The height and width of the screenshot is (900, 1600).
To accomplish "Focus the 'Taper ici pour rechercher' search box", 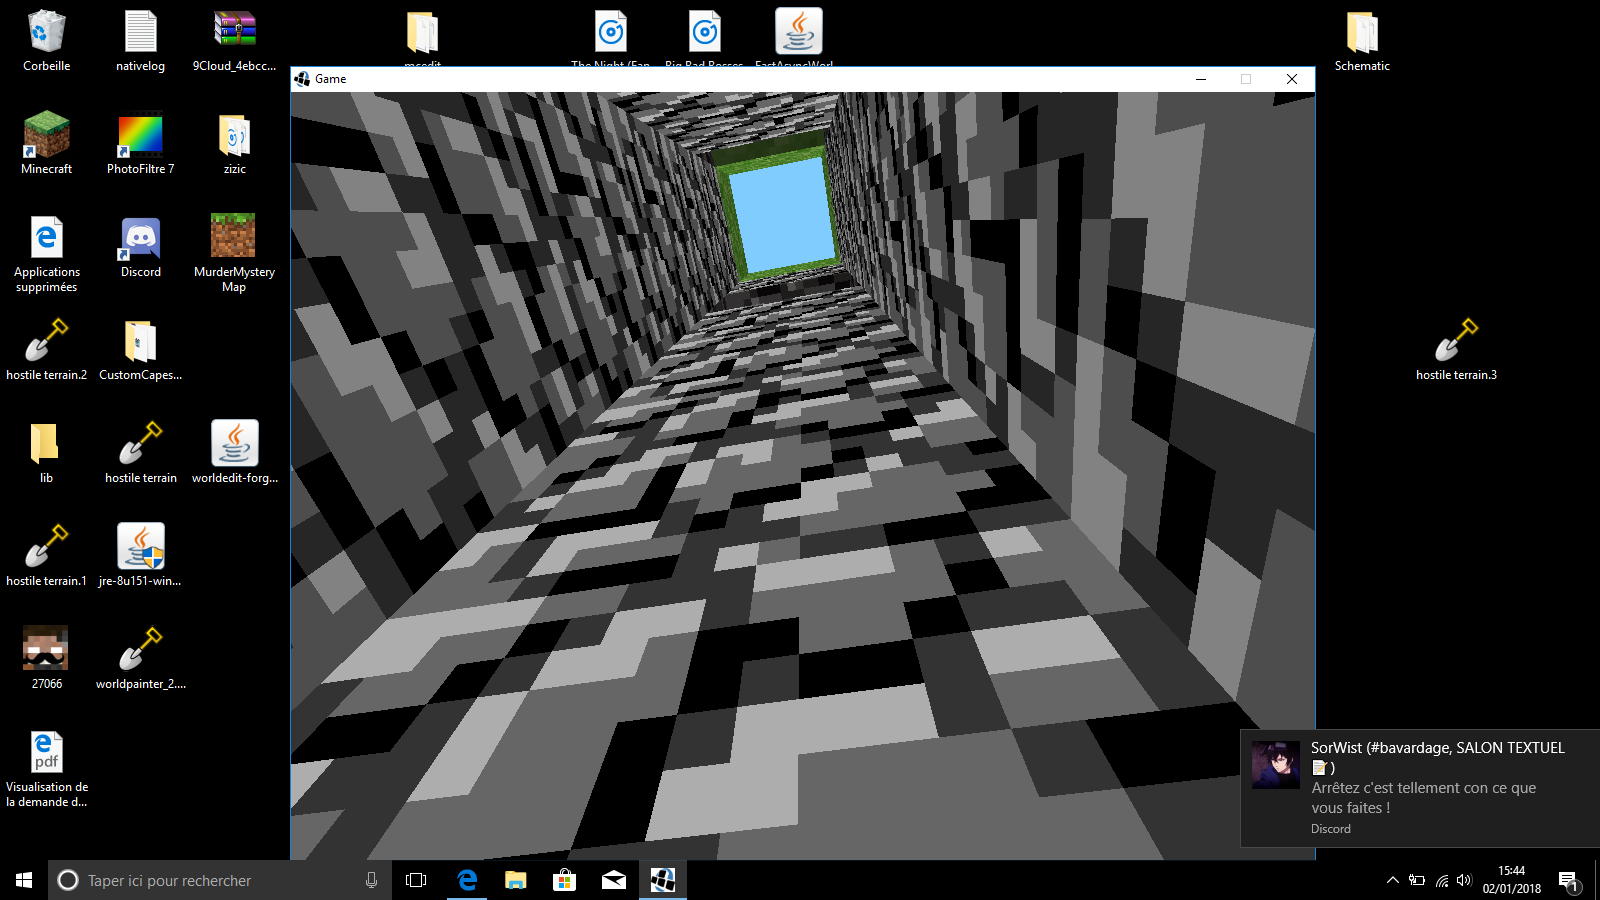I will 220,880.
